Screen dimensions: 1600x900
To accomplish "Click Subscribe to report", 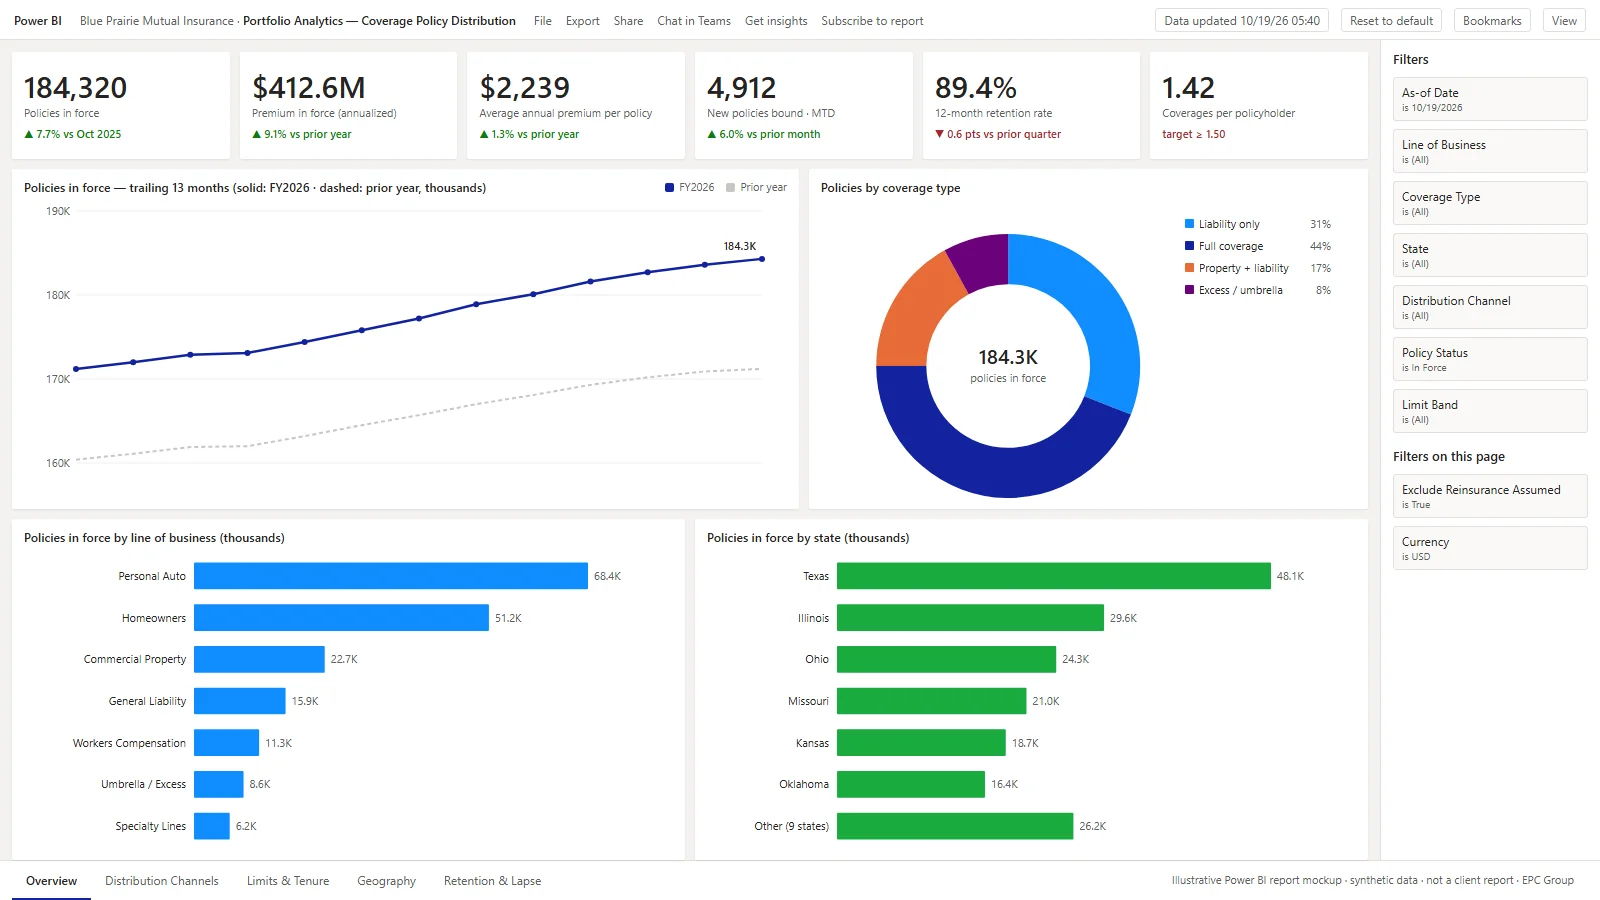I will pos(872,21).
